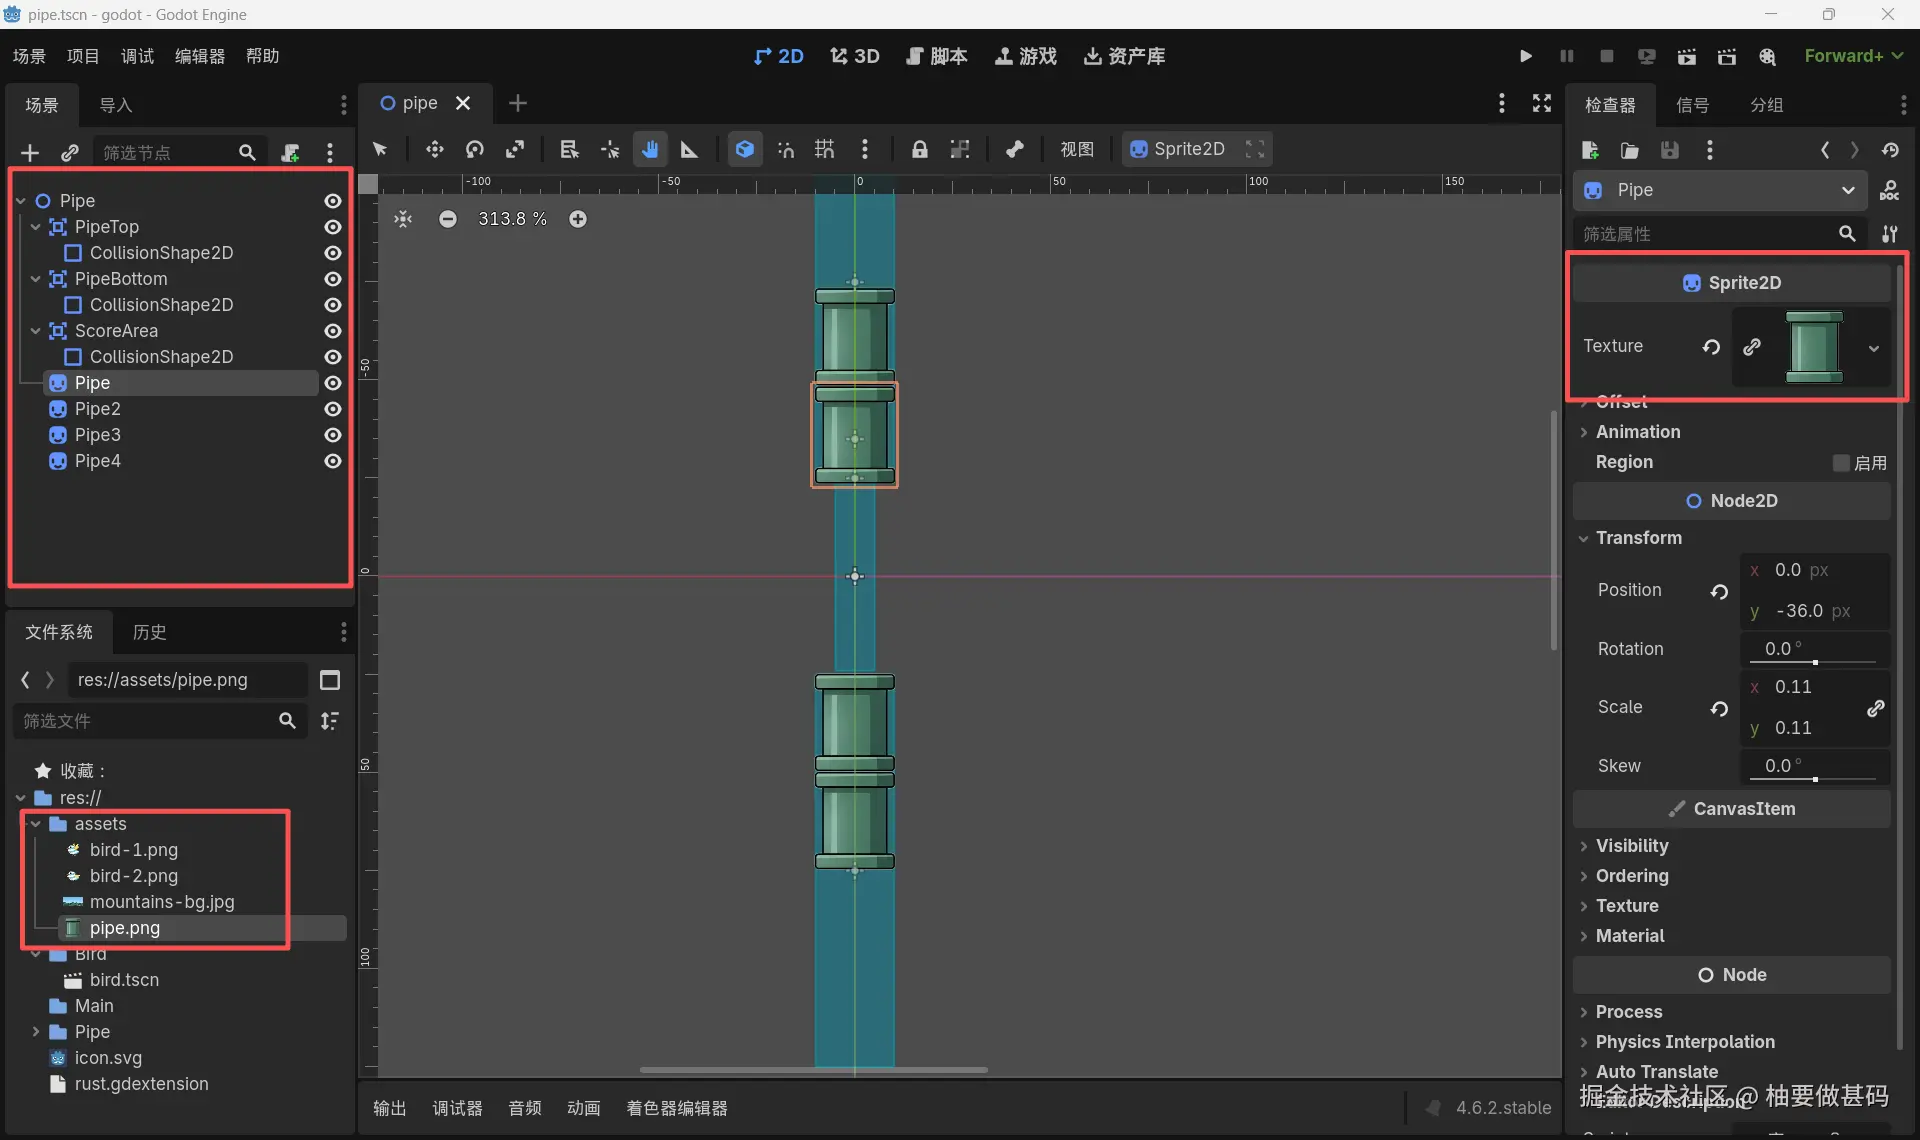1920x1140 pixels.
Task: Select pipe.png in the file system
Action: [124, 928]
